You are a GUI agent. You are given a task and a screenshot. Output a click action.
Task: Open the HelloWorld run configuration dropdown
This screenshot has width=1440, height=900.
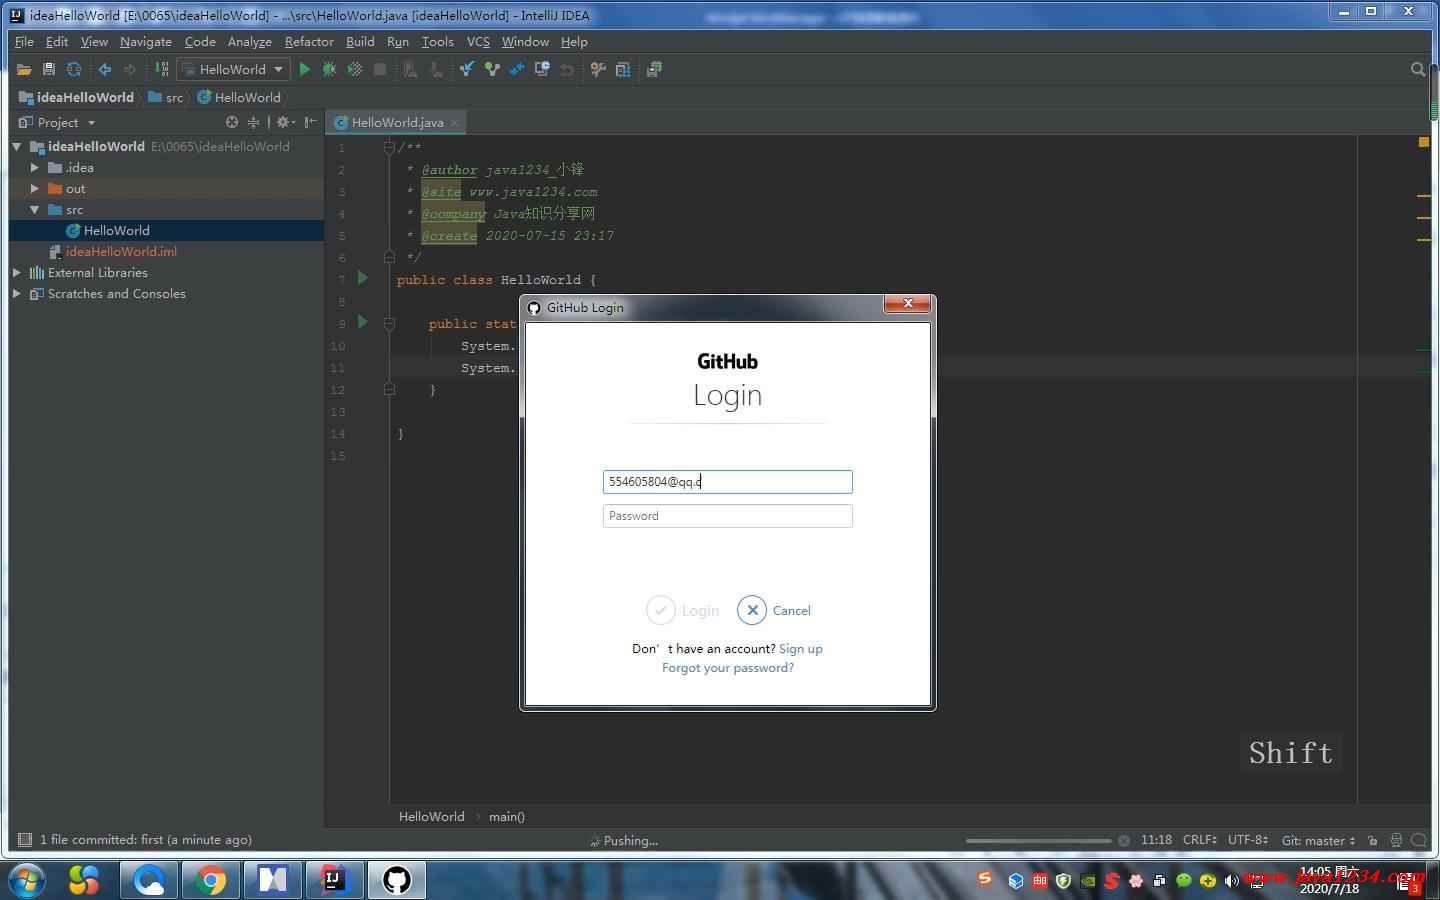(233, 69)
